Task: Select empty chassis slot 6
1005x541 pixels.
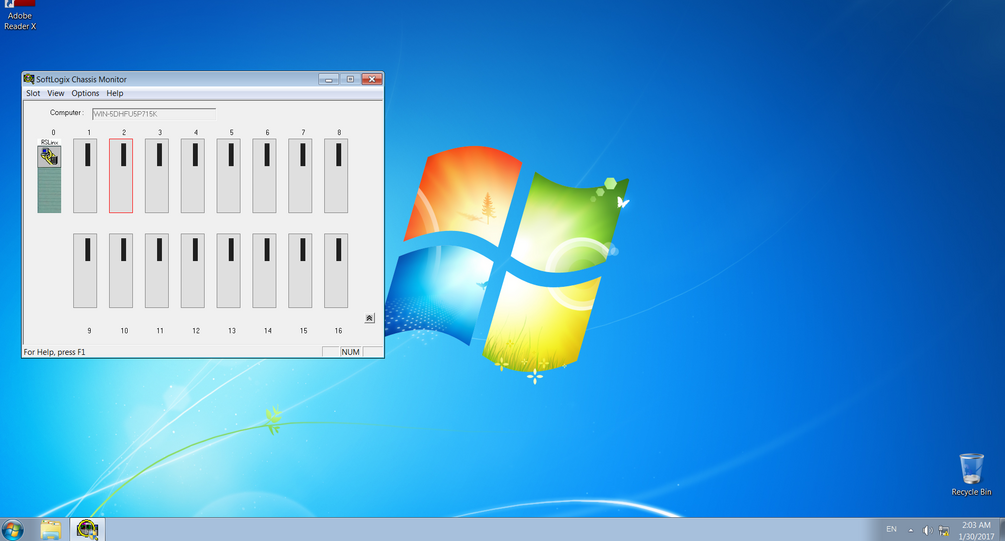Action: pyautogui.click(x=265, y=176)
